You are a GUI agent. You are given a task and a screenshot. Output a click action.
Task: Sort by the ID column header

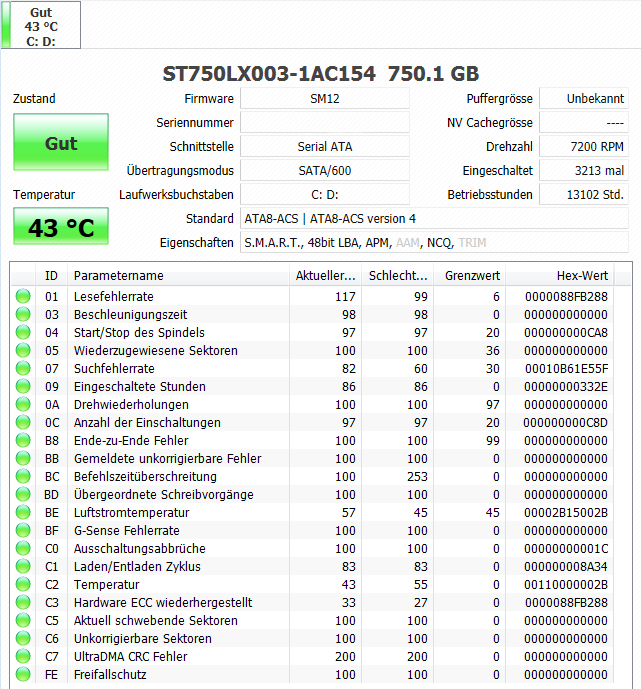point(51,276)
